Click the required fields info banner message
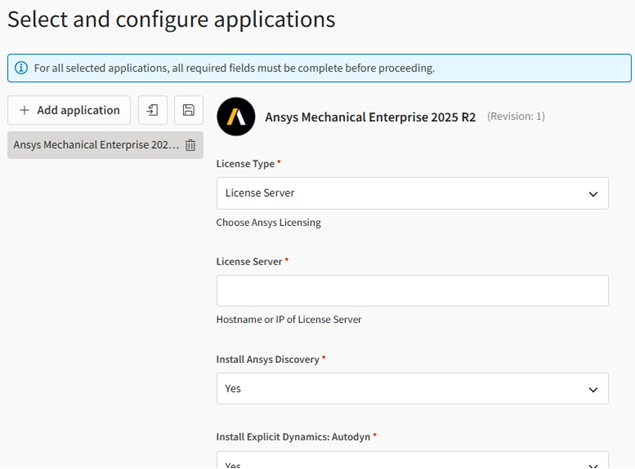Viewport: 635px width, 469px height. tap(234, 68)
